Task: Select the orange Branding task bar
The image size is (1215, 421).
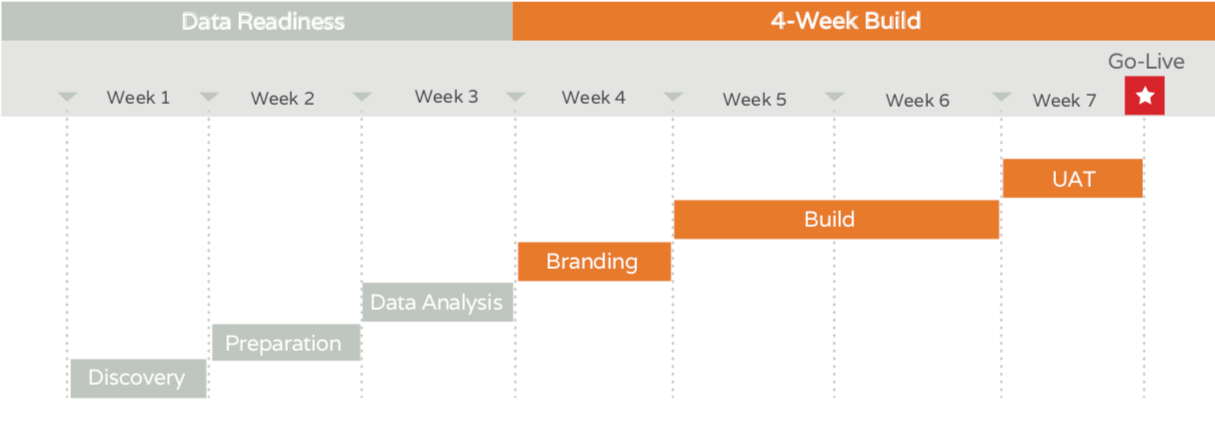Action: (594, 261)
